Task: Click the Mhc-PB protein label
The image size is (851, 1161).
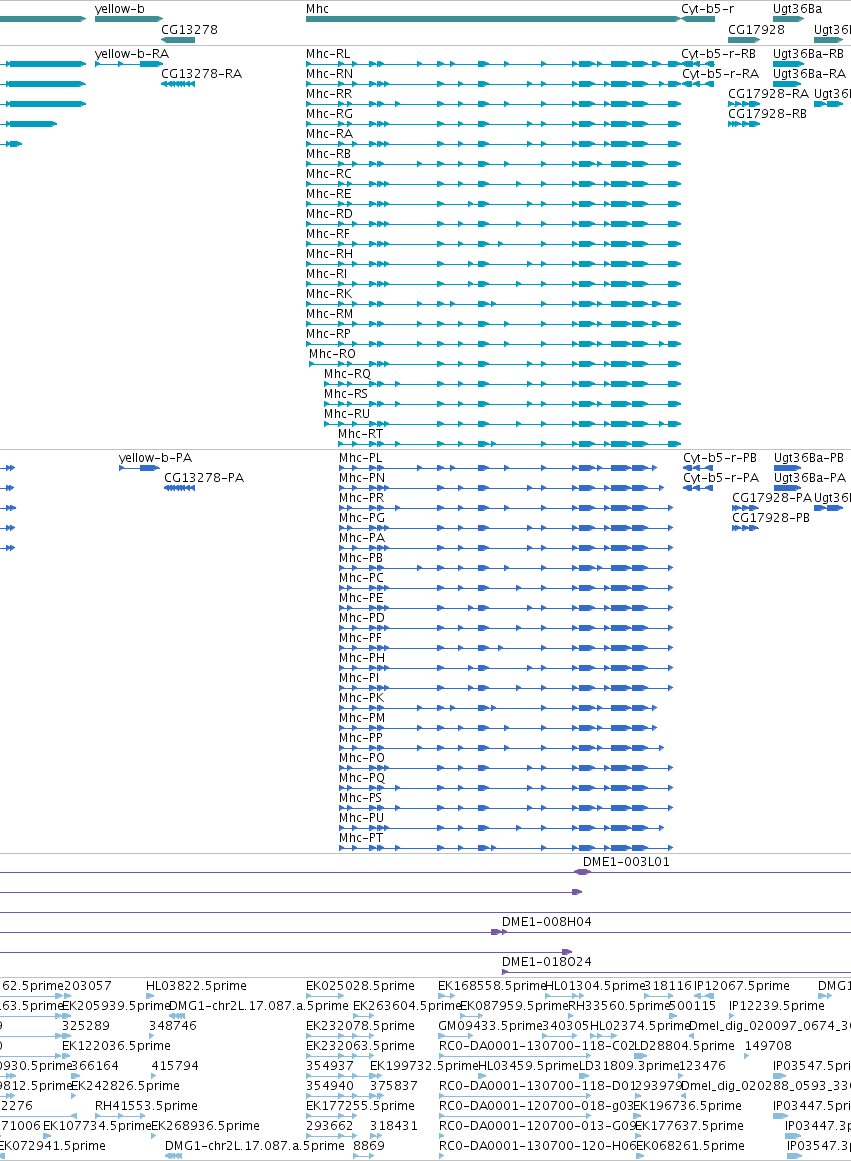Action: (361, 558)
